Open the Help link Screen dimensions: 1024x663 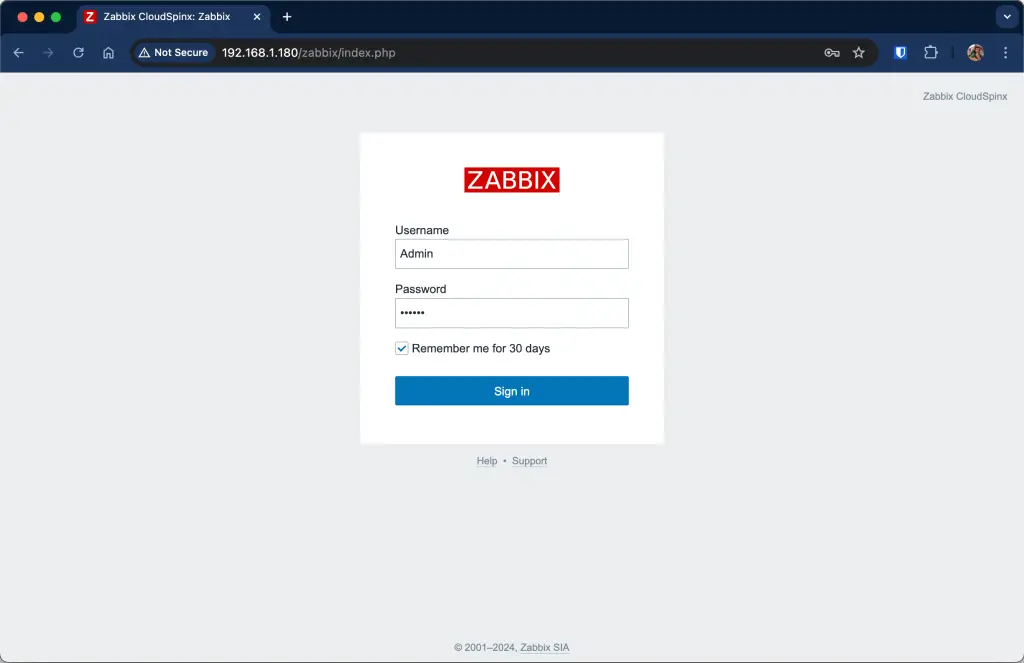[487, 461]
